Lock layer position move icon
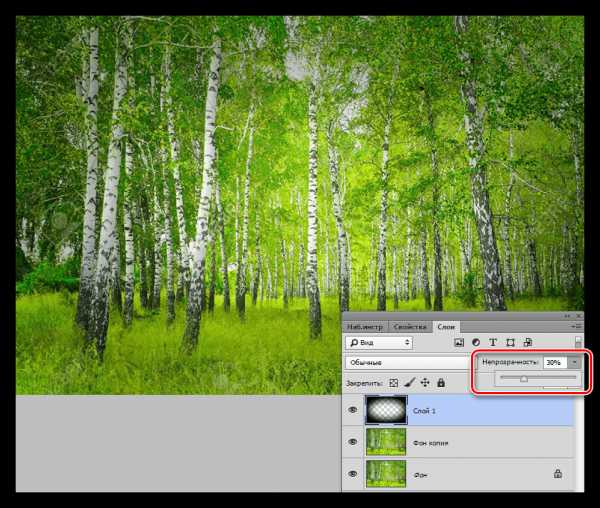This screenshot has height=508, width=600. point(425,383)
